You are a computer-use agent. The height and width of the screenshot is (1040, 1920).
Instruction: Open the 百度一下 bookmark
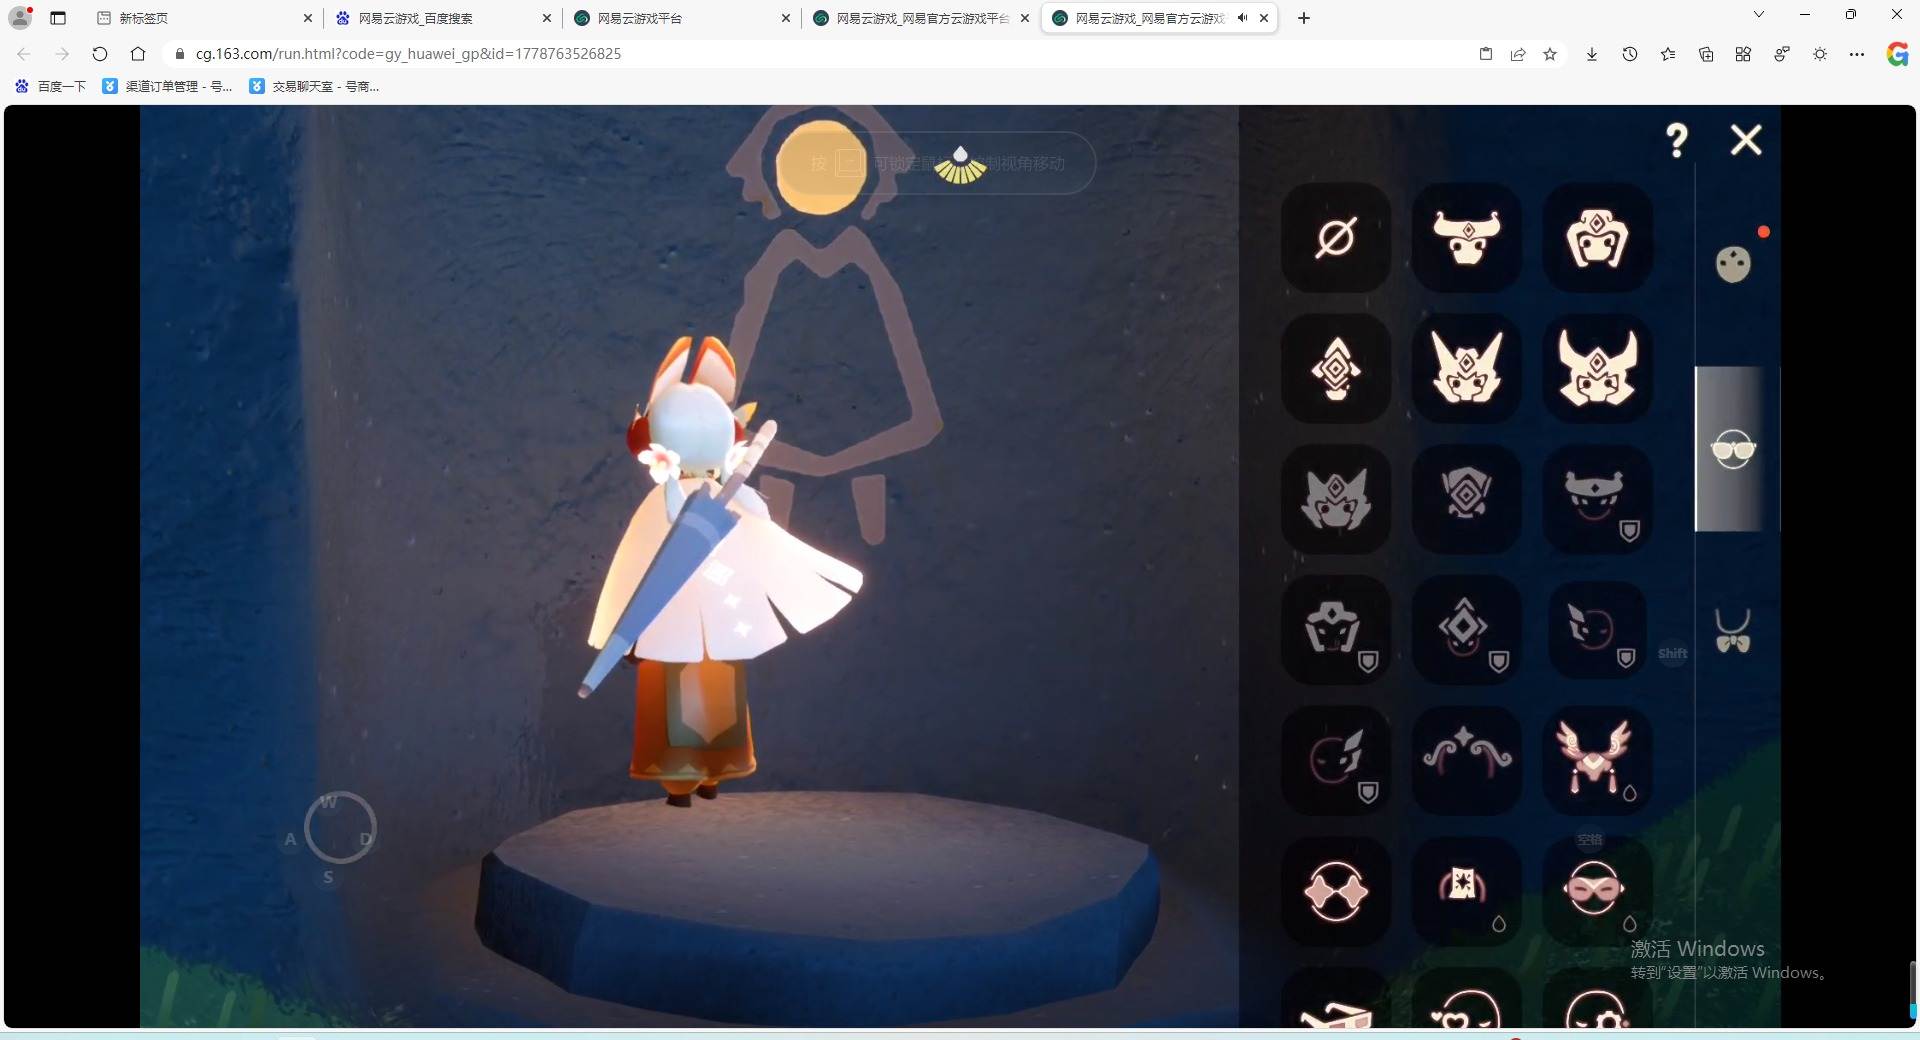(x=51, y=86)
